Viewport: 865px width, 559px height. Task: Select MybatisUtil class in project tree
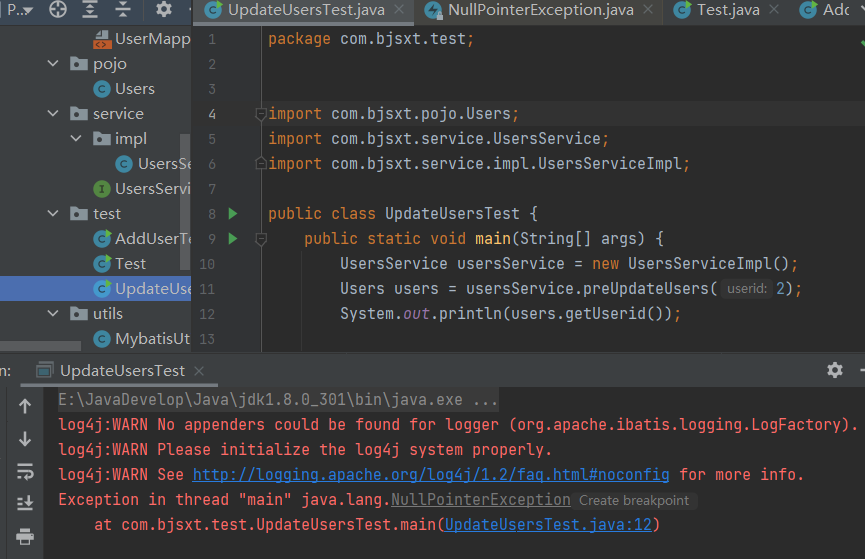coord(142,339)
